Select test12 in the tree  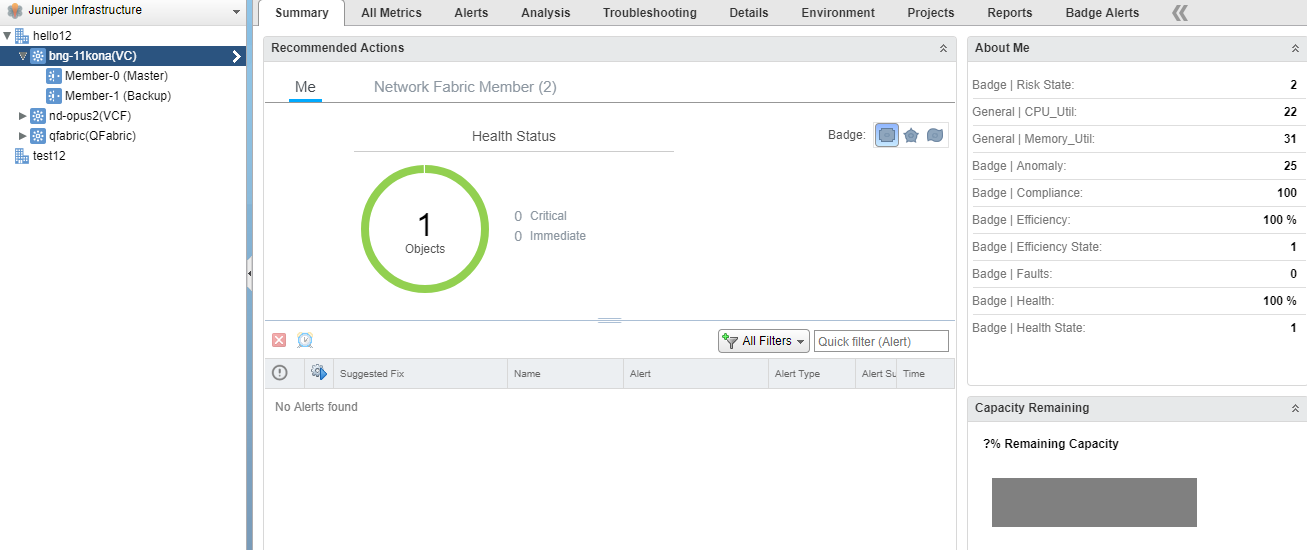(49, 156)
